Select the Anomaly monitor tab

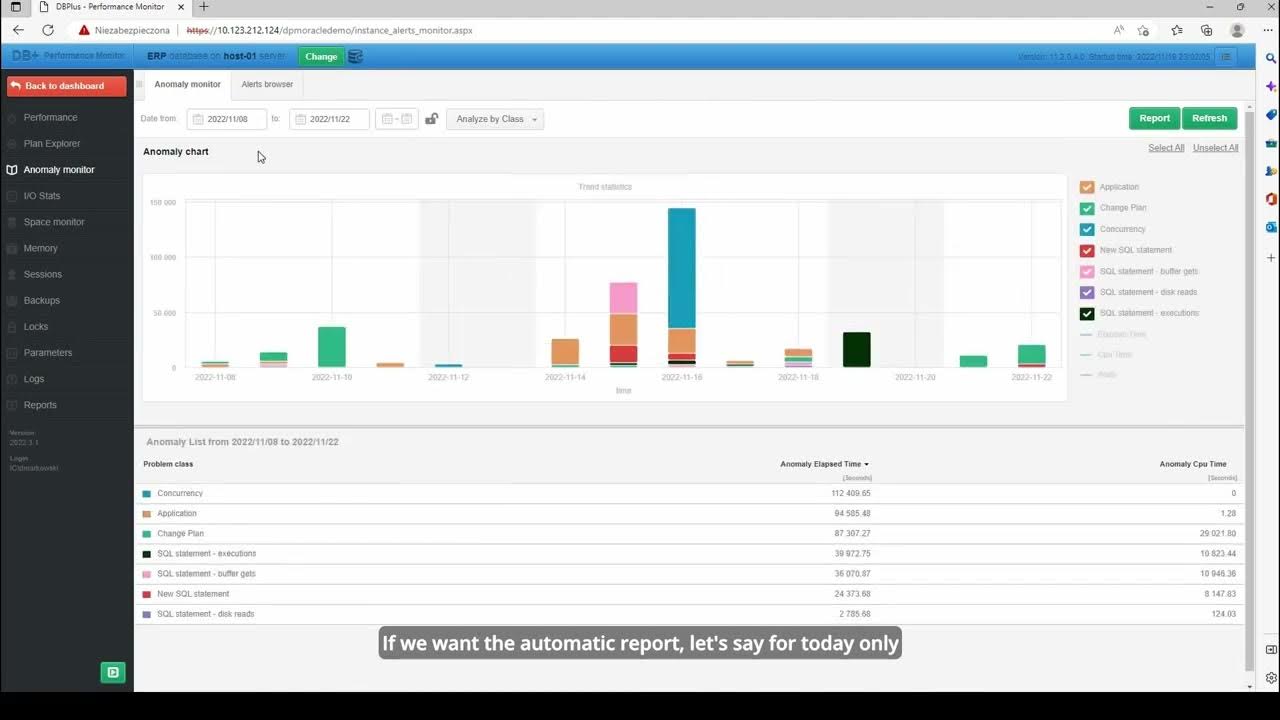coord(187,84)
